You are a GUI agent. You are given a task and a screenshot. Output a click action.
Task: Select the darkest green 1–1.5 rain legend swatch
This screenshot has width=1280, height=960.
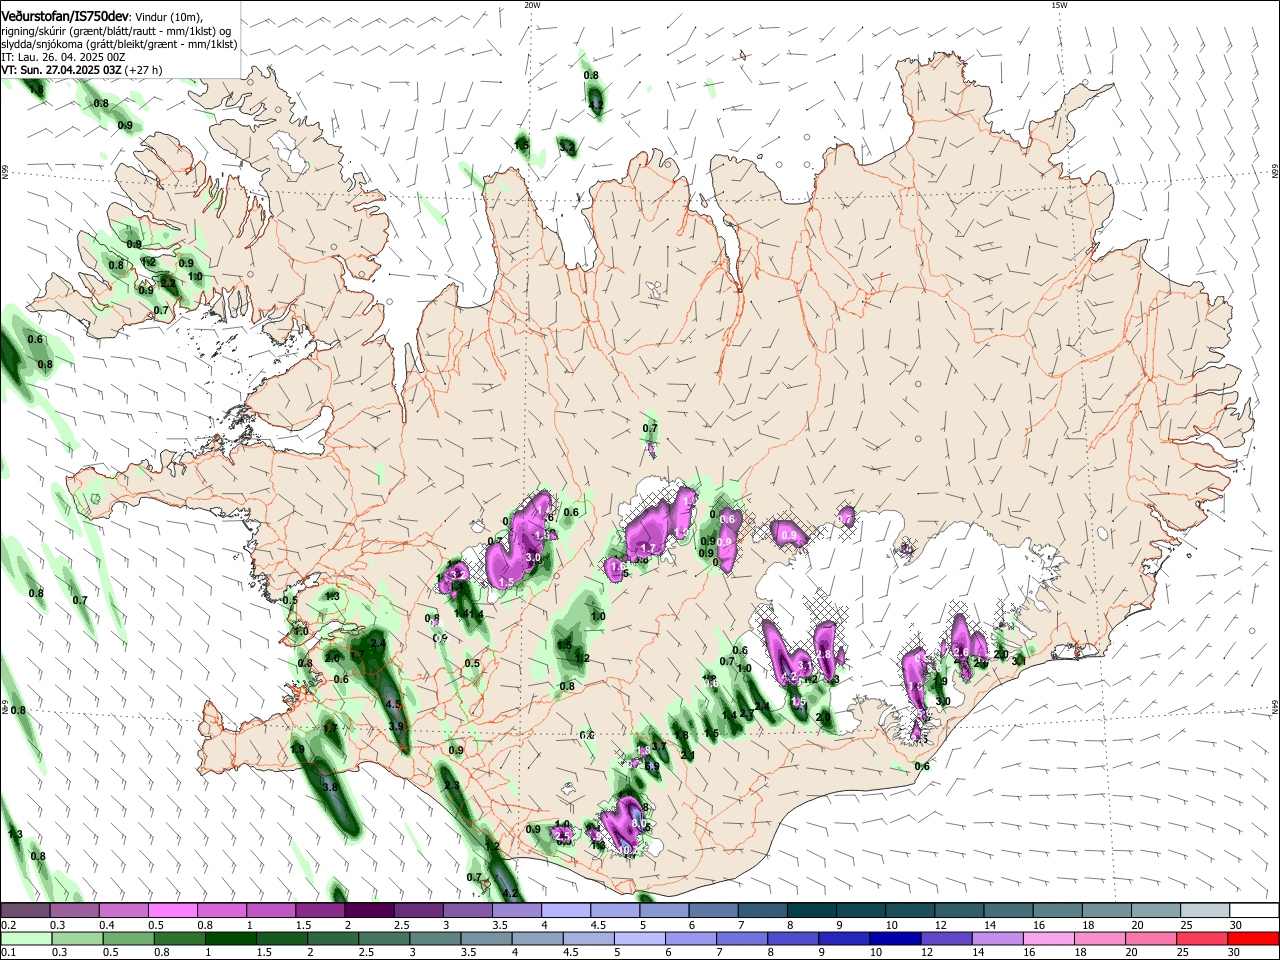[231, 938]
